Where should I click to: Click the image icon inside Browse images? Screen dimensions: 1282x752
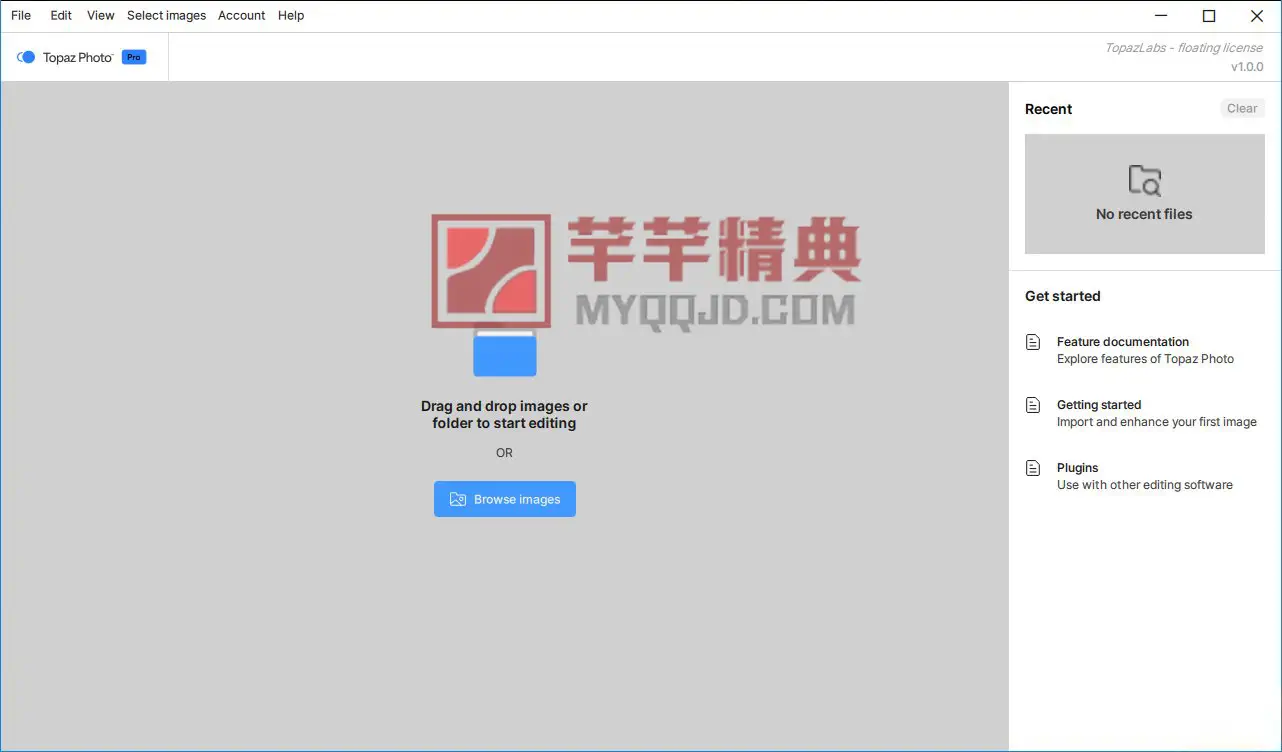pyautogui.click(x=458, y=499)
